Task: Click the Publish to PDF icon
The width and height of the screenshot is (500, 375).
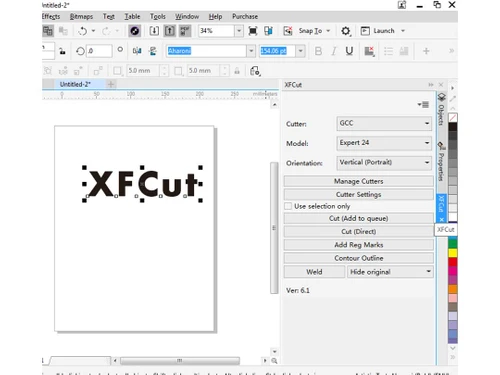Action: point(185,31)
